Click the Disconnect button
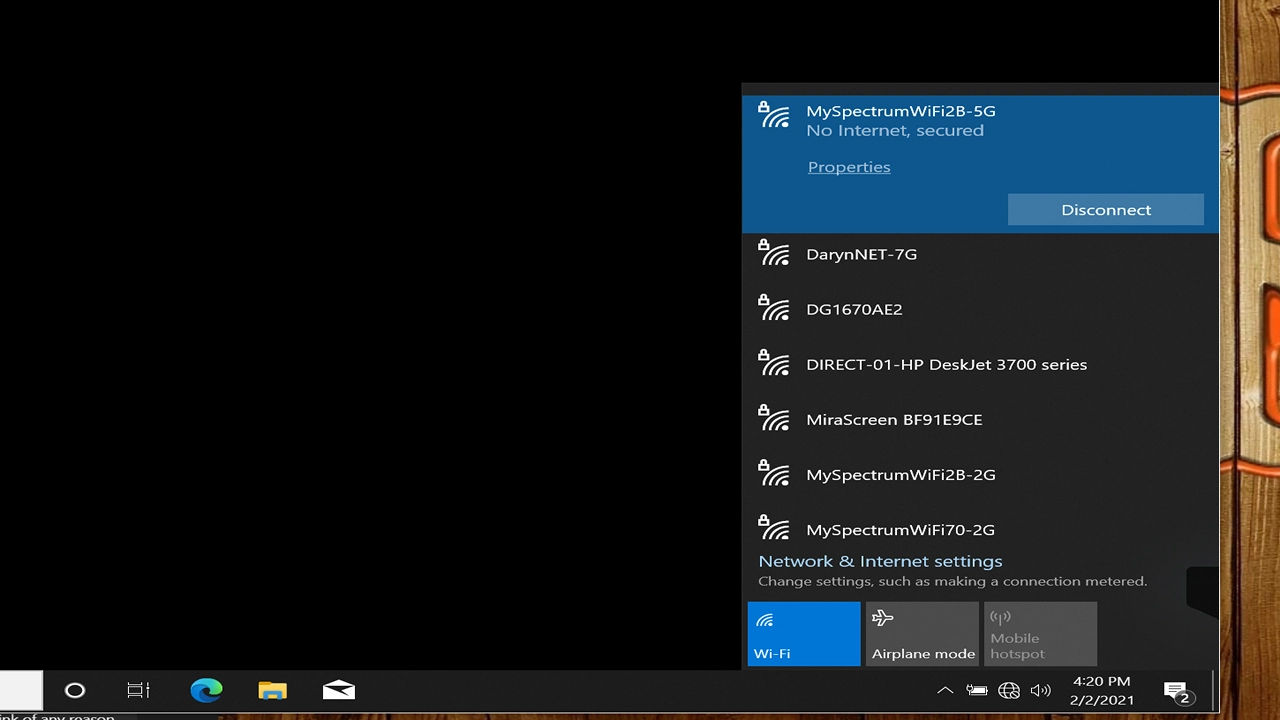 (x=1105, y=210)
